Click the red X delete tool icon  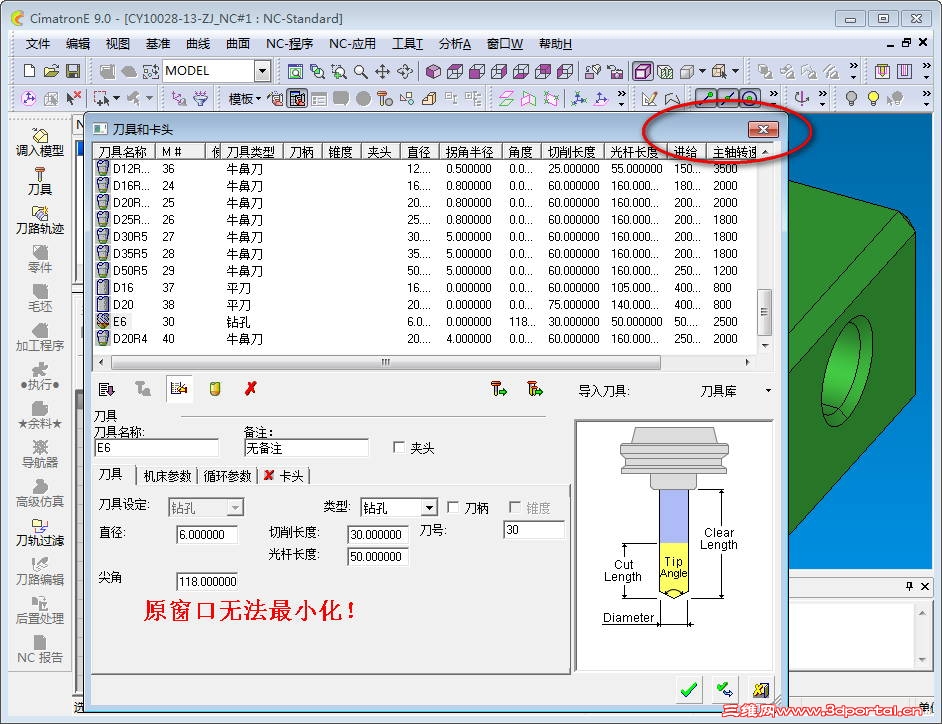(x=251, y=389)
